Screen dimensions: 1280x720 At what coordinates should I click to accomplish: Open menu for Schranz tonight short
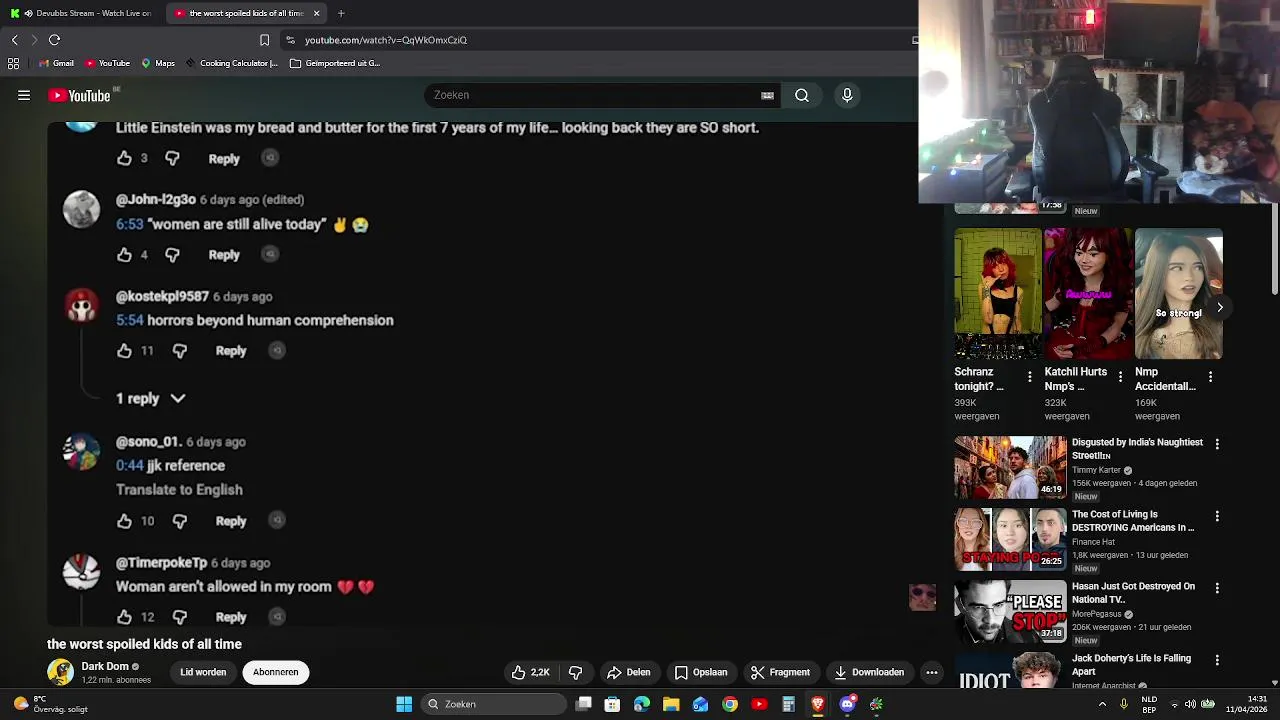1030,377
